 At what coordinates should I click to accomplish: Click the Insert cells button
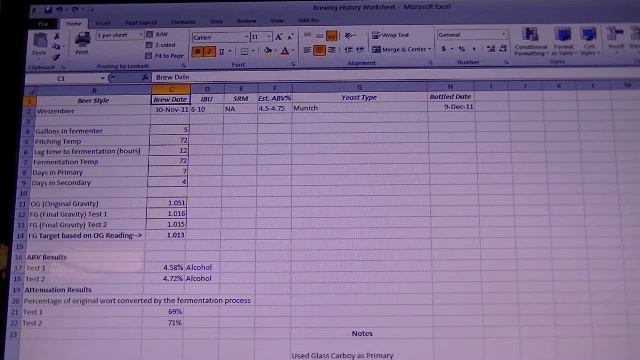tap(616, 39)
